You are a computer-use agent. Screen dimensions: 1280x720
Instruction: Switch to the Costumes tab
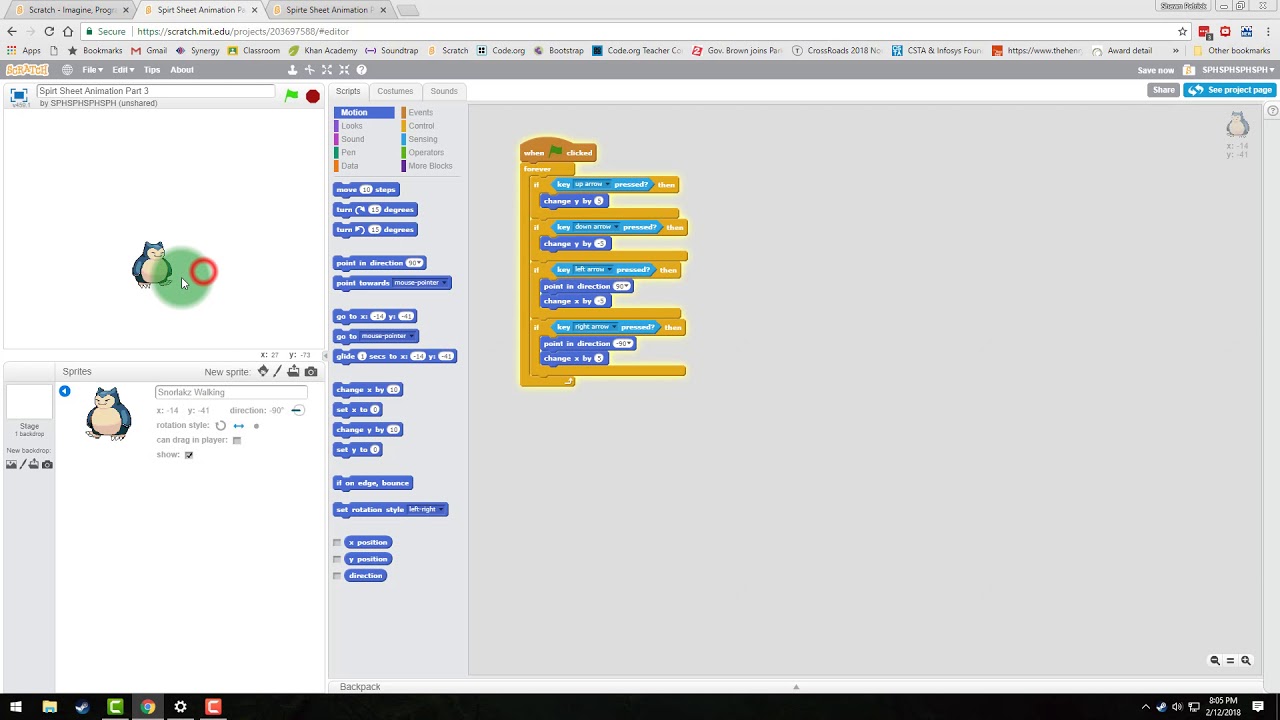(x=395, y=91)
